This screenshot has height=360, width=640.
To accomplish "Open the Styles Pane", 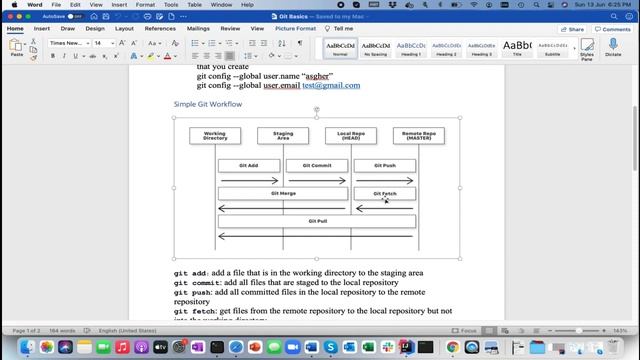I will 587,49.
